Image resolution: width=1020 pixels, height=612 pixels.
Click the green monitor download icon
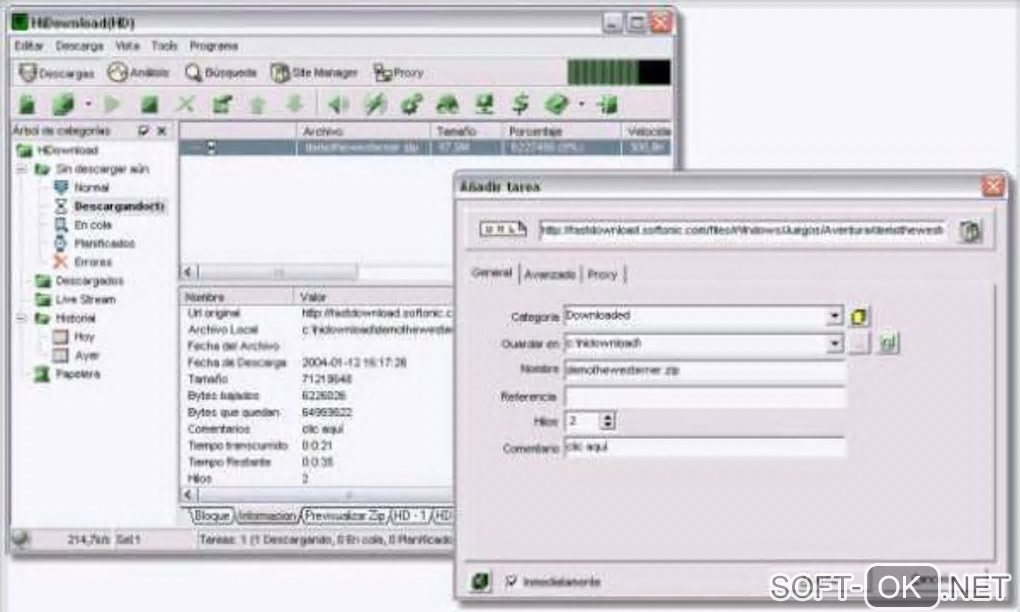point(484,104)
